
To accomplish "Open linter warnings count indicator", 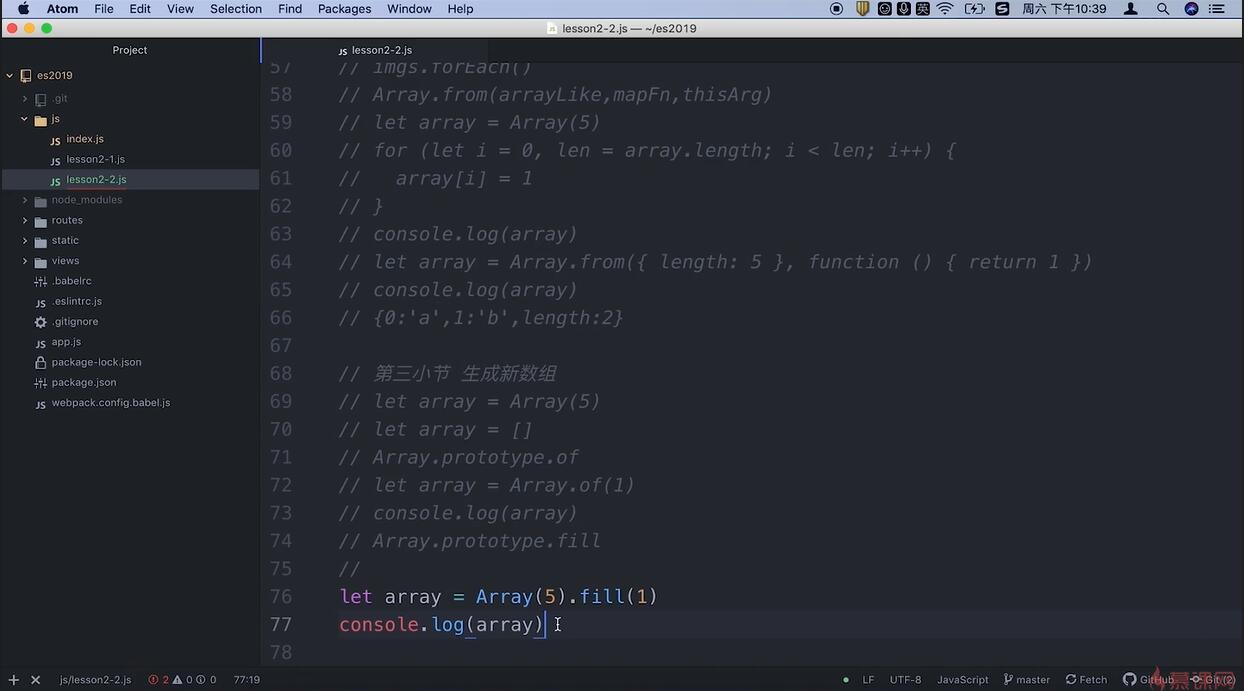I will click(x=181, y=680).
